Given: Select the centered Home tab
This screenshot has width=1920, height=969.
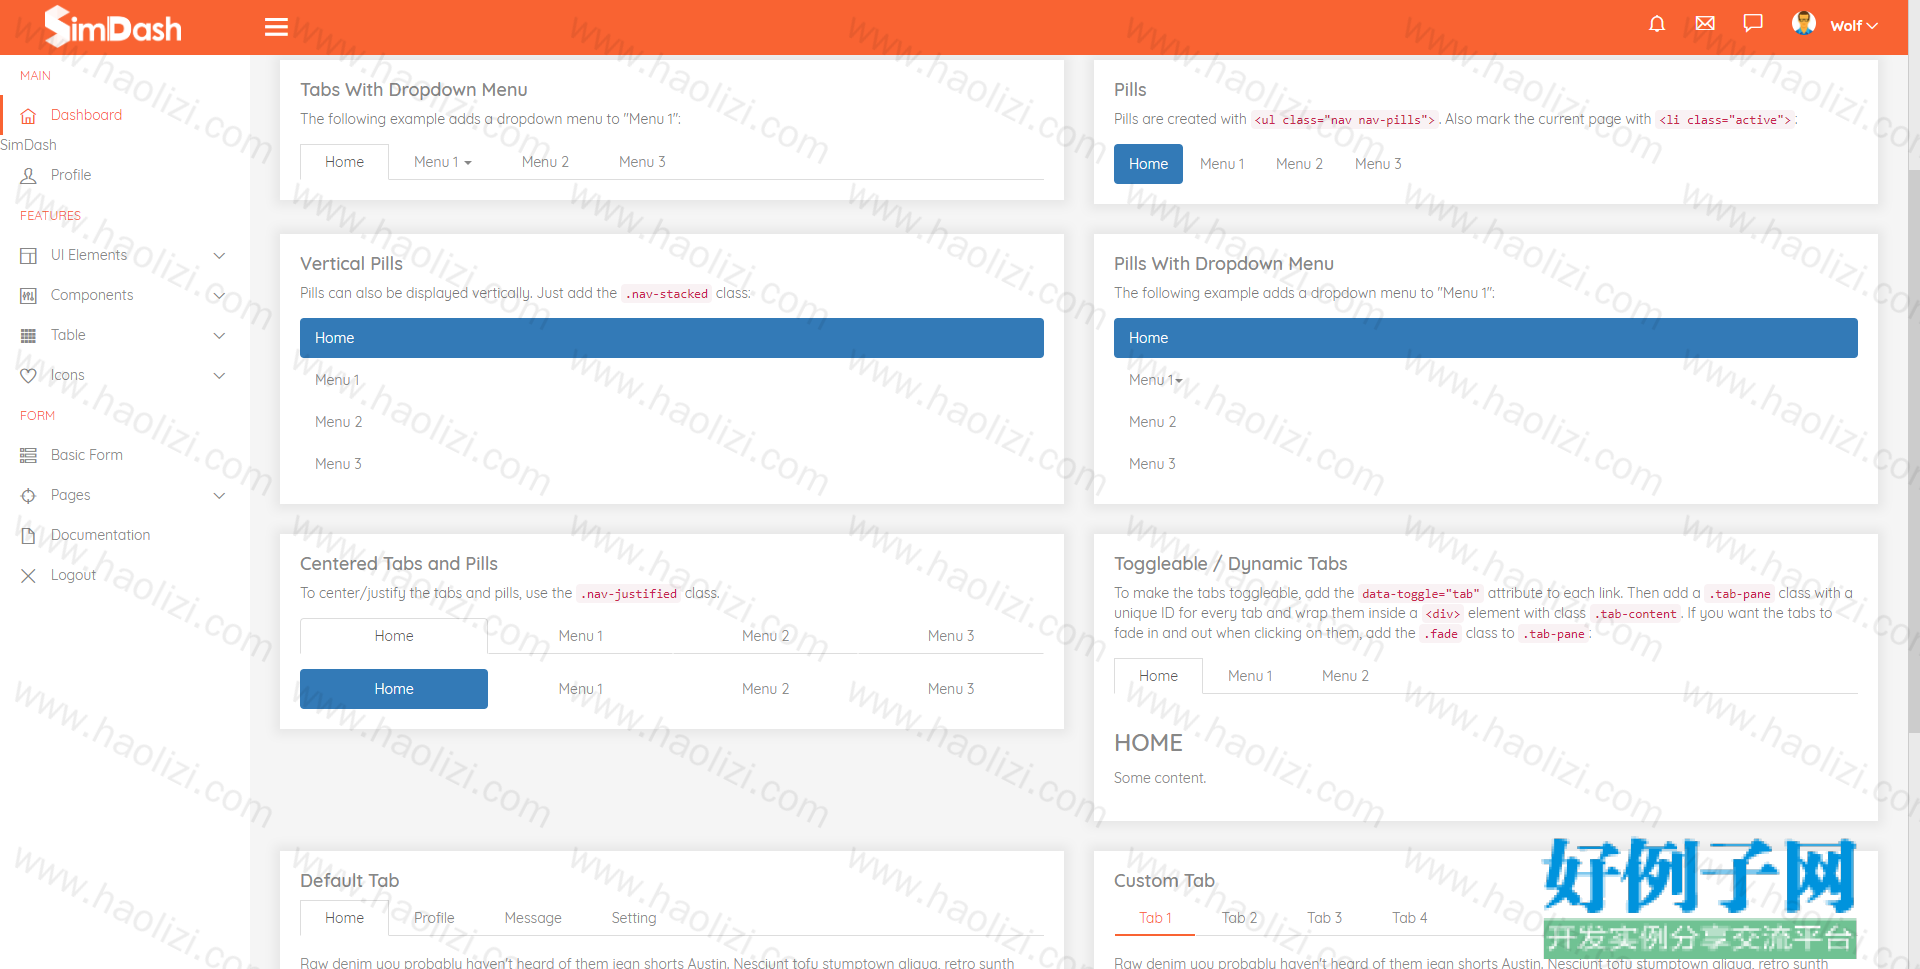Looking at the screenshot, I should coord(394,636).
